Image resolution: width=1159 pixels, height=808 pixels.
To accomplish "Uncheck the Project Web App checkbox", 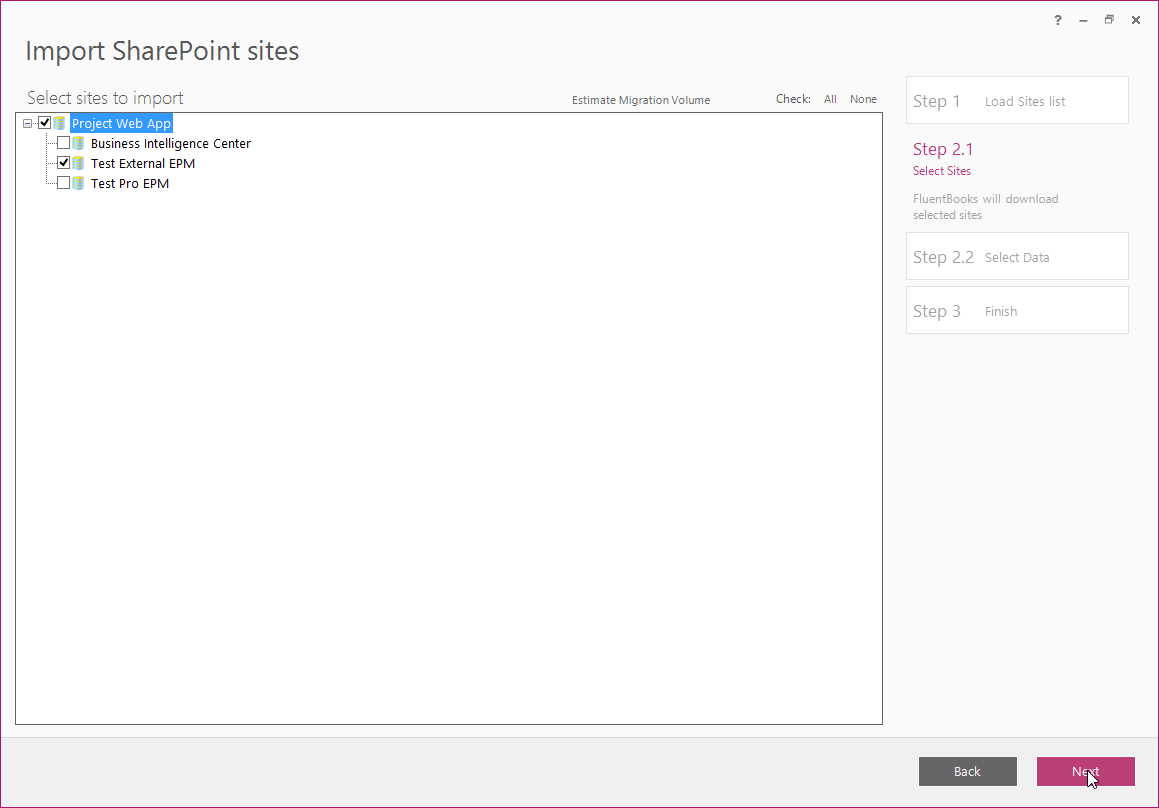I will click(x=44, y=123).
